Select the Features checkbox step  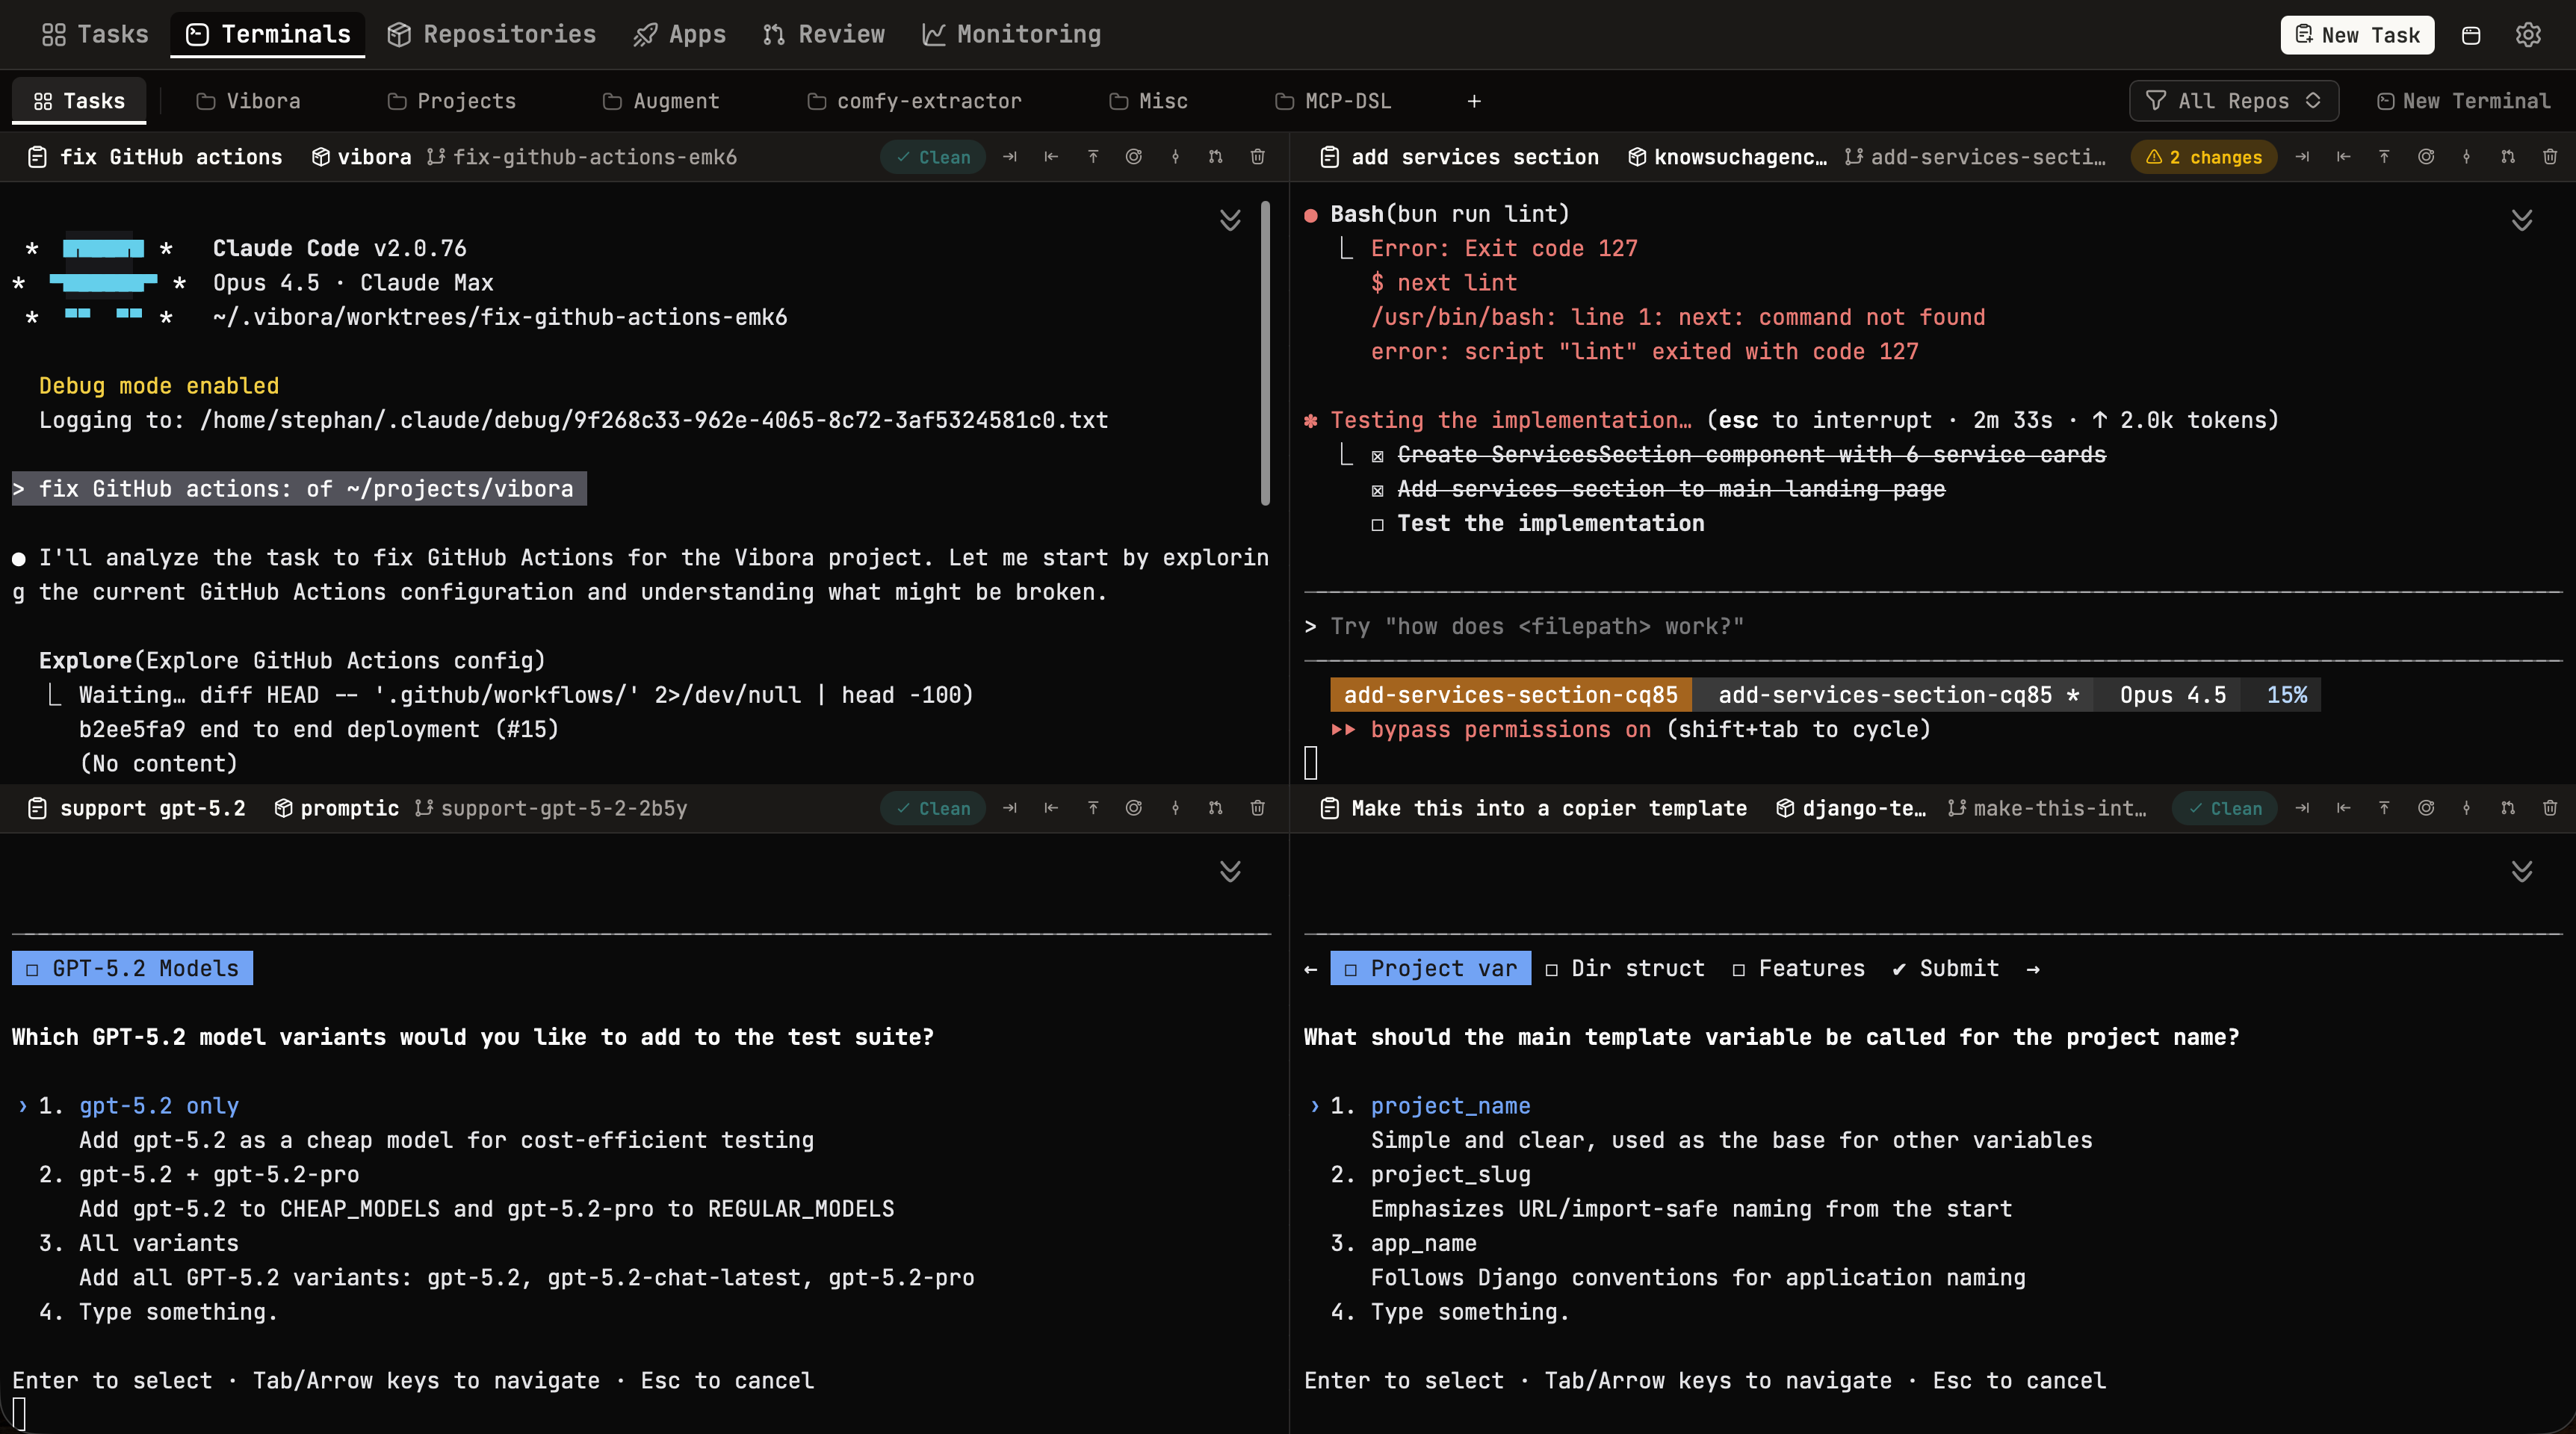[1799, 968]
